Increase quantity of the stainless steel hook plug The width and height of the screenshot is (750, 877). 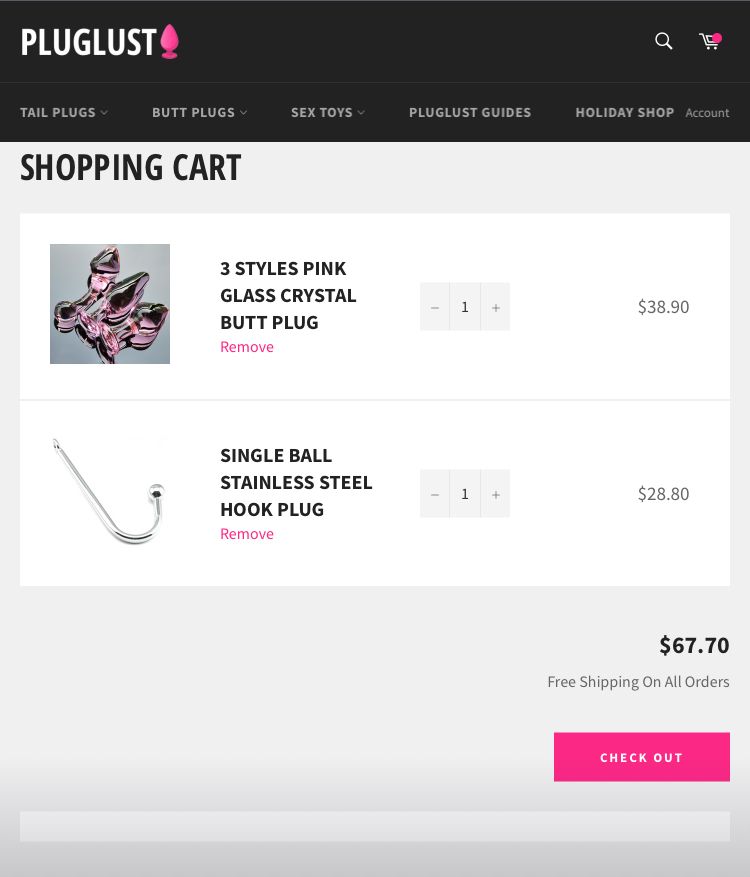[x=495, y=493]
